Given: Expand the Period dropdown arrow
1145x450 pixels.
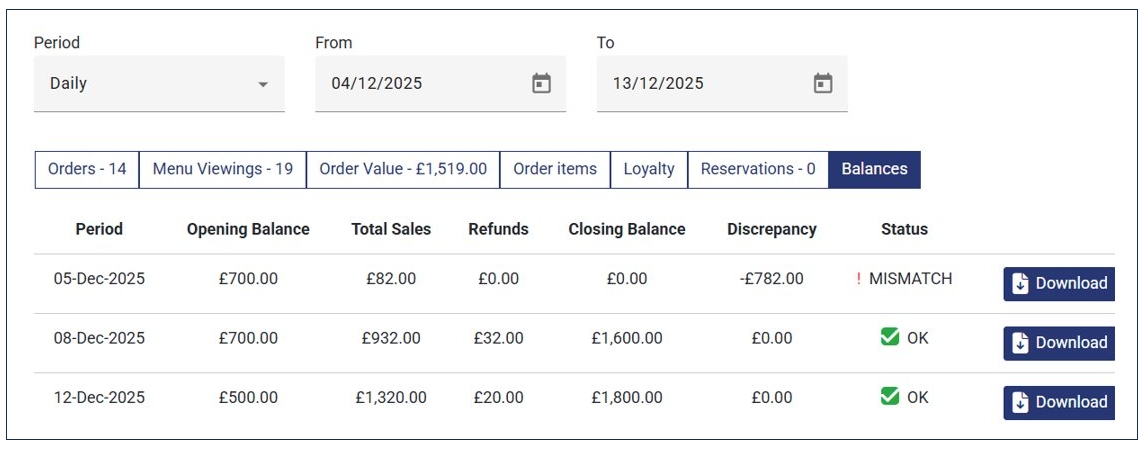Looking at the screenshot, I should (x=263, y=85).
